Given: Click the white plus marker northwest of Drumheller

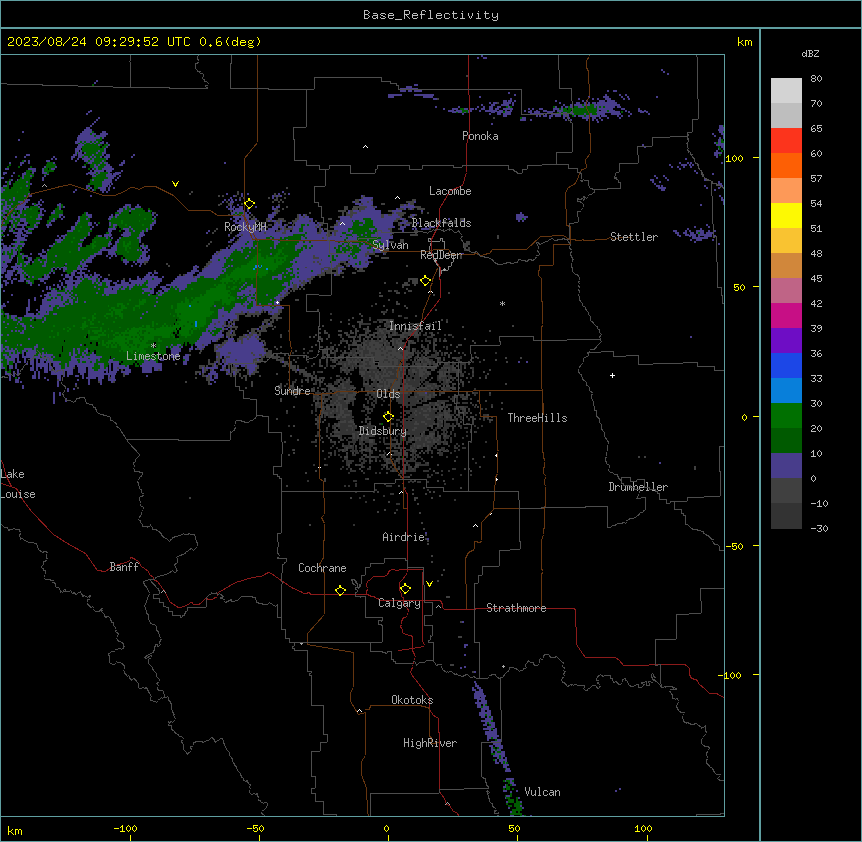Looking at the screenshot, I should point(612,375).
